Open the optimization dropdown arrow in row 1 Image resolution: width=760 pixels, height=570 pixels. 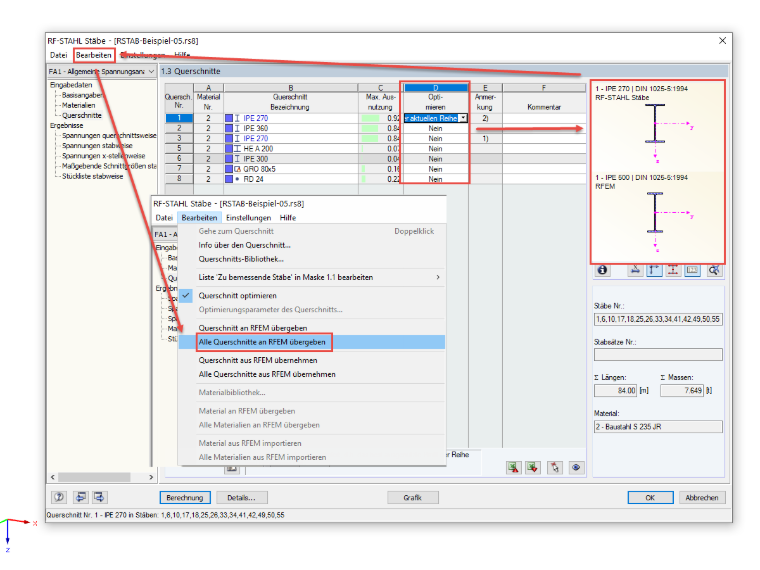coord(463,118)
